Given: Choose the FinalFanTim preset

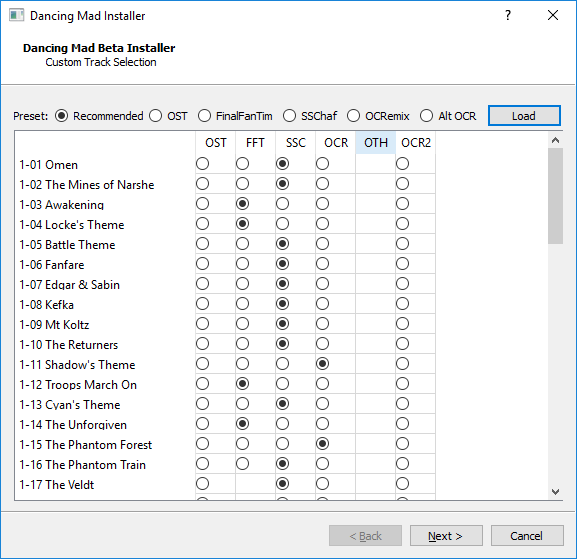Looking at the screenshot, I should pyautogui.click(x=204, y=116).
